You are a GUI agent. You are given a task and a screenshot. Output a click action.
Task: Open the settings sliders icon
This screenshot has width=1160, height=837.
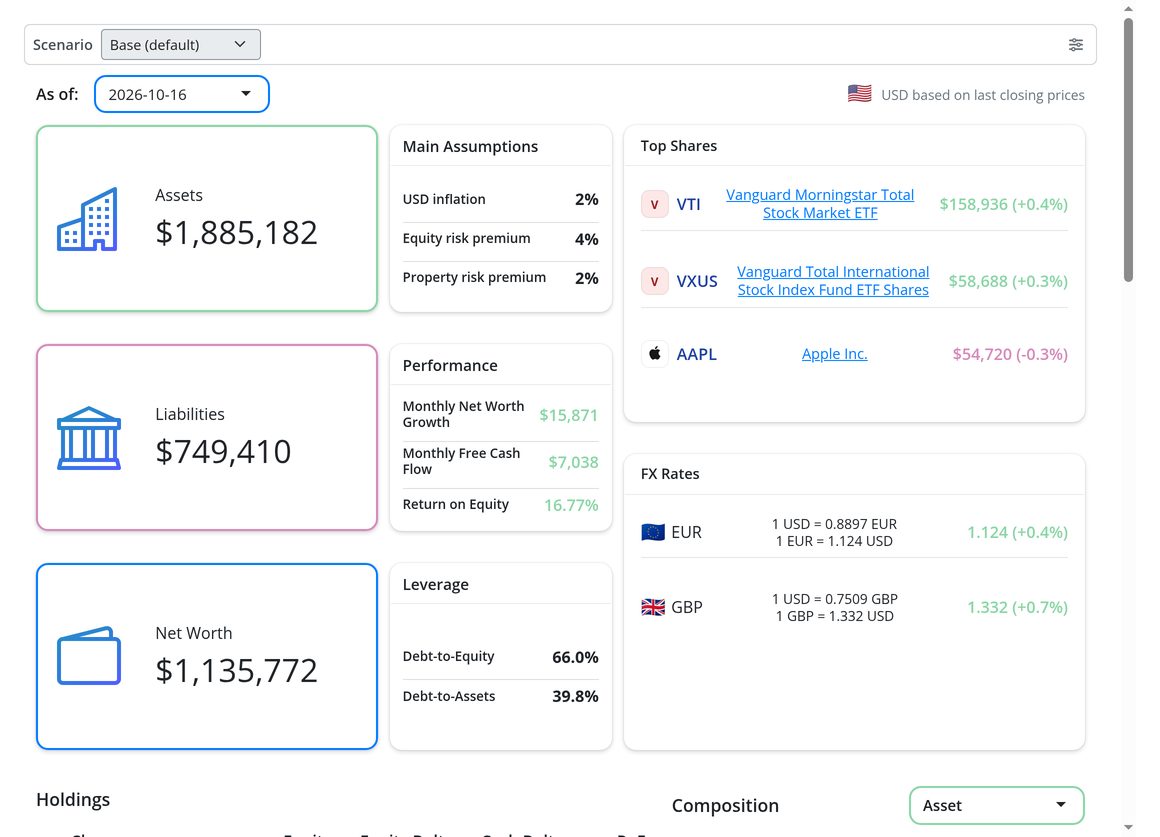tap(1076, 44)
